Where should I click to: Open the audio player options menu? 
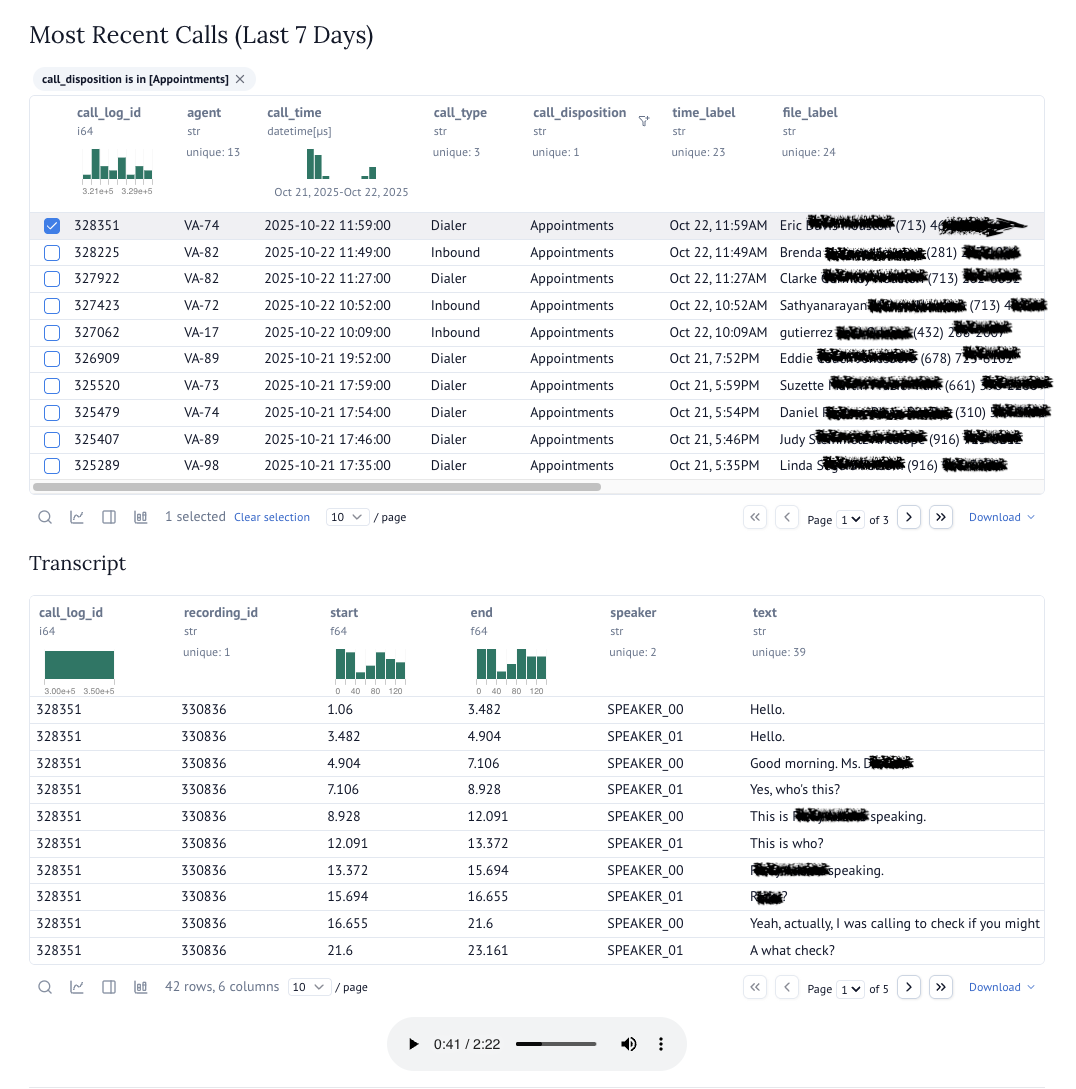661,1043
